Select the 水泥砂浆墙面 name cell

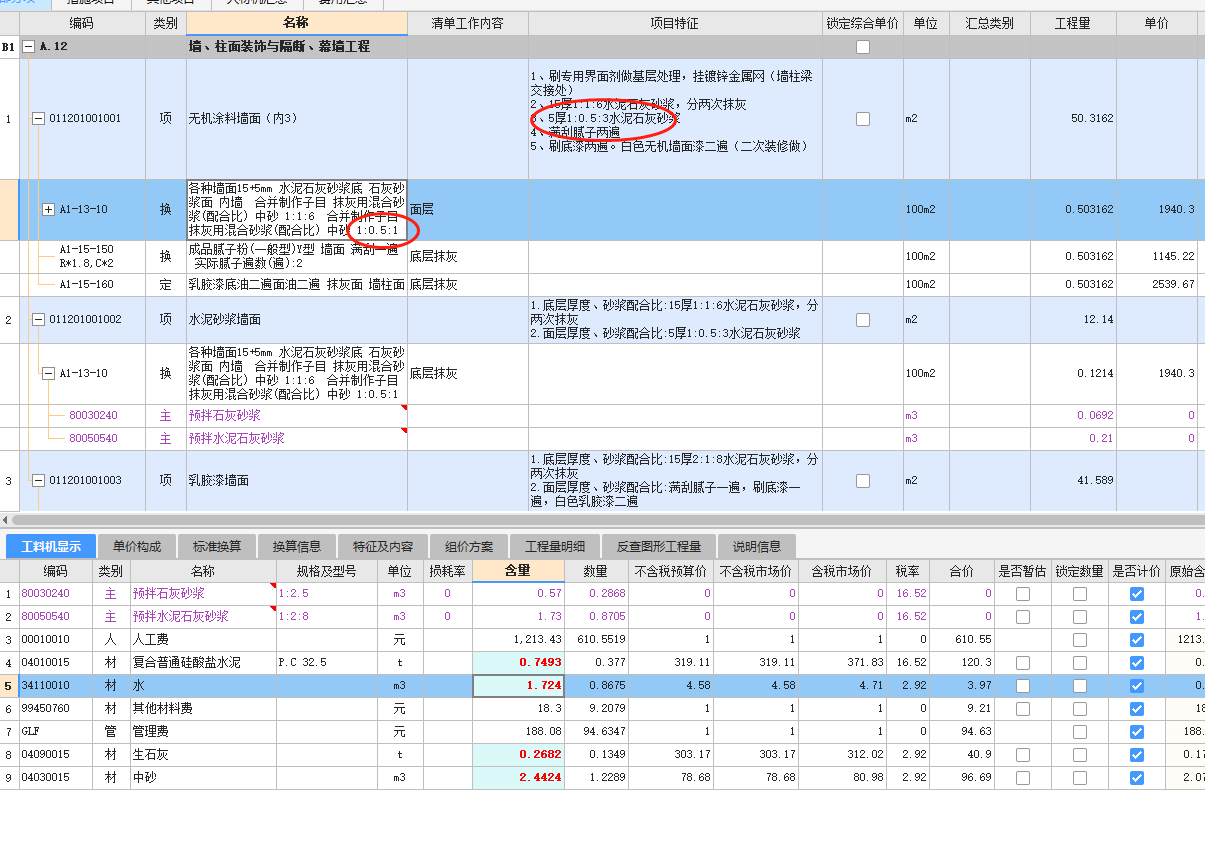(297, 319)
